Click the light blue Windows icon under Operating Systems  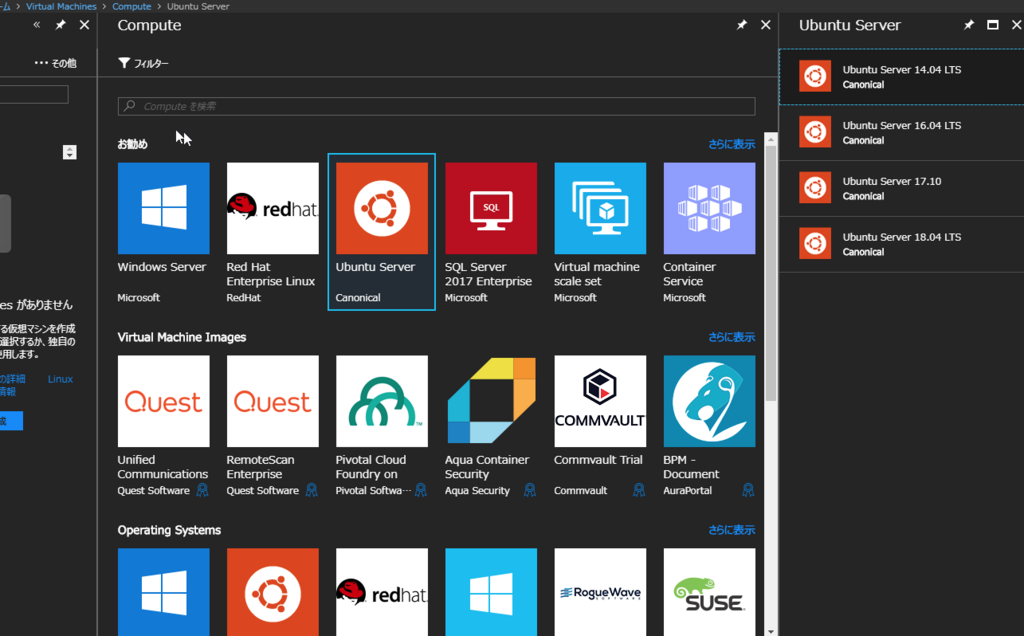pos(490,592)
